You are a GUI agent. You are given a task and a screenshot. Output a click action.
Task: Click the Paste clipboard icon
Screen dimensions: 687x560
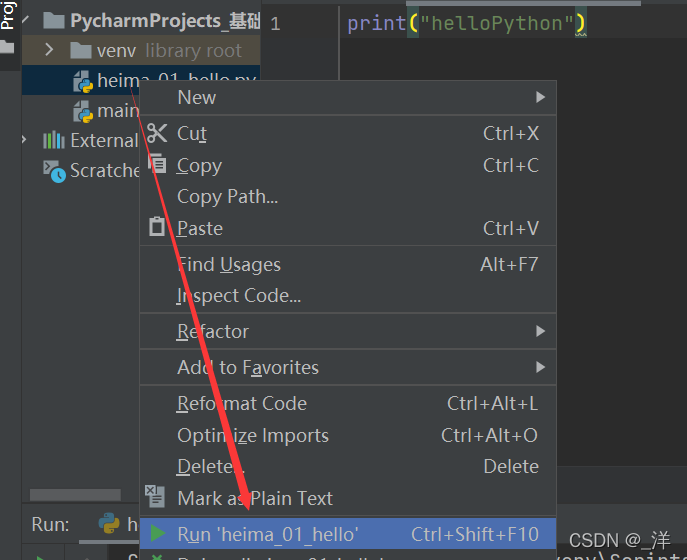click(157, 227)
